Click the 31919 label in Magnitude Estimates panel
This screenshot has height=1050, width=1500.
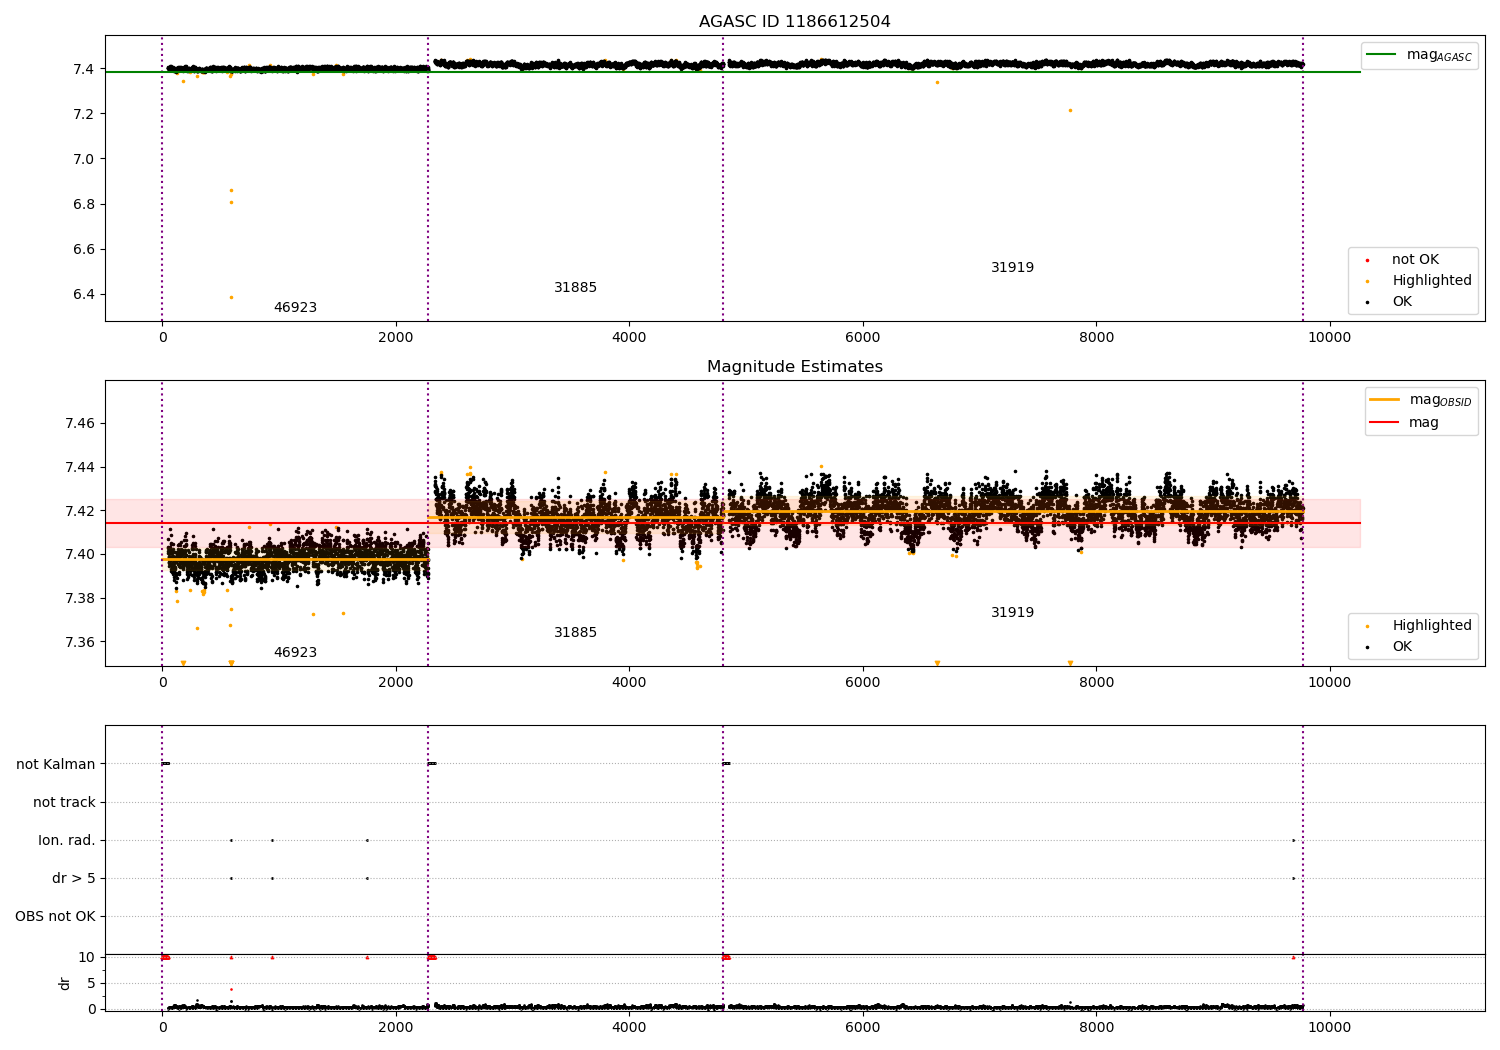click(x=1012, y=613)
